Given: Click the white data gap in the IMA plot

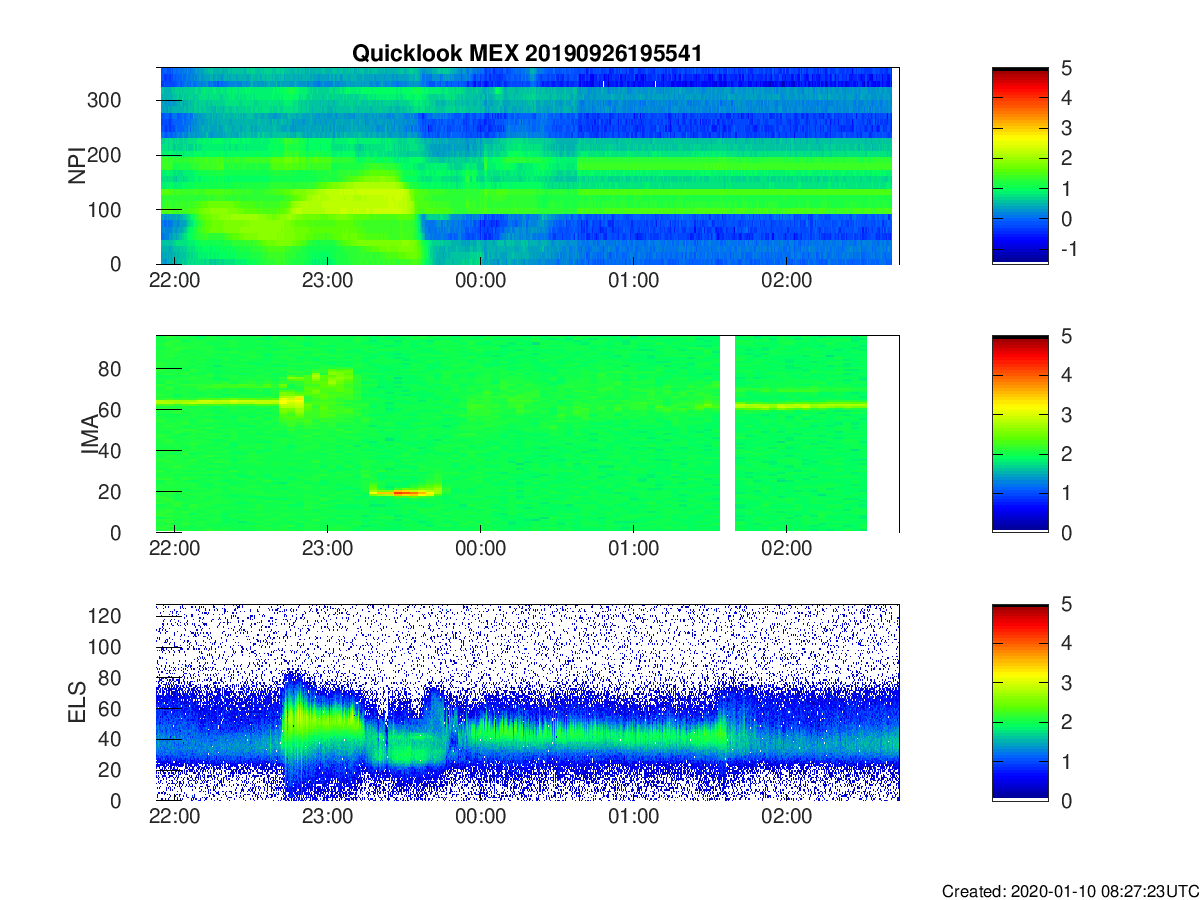Looking at the screenshot, I should pos(728,434).
